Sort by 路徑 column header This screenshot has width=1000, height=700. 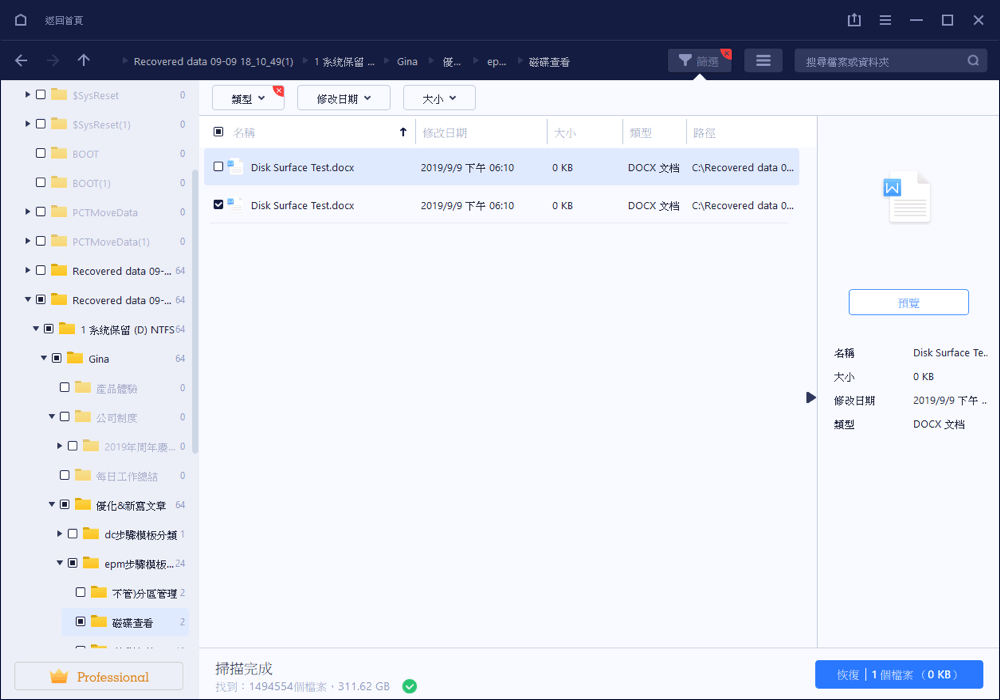[704, 133]
